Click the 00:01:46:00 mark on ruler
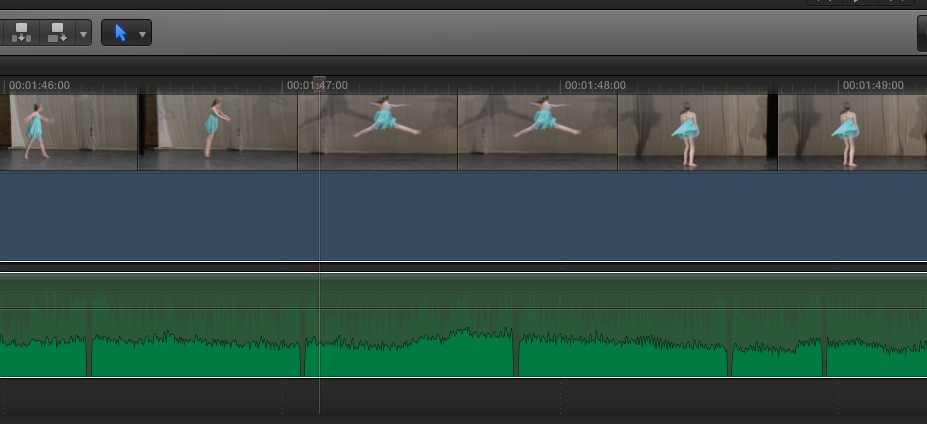Image resolution: width=927 pixels, height=424 pixels. coord(39,86)
